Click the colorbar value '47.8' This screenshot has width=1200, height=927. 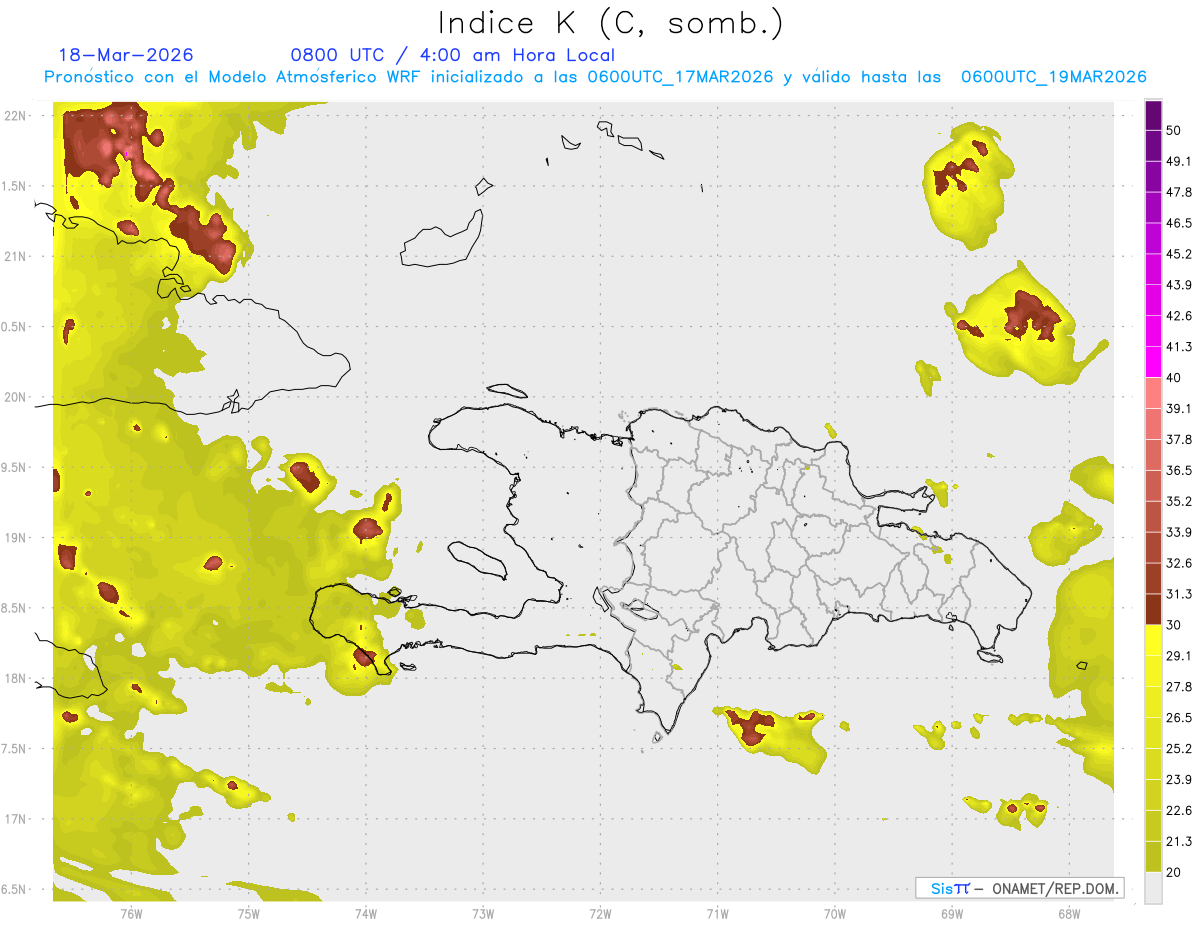point(1179,192)
